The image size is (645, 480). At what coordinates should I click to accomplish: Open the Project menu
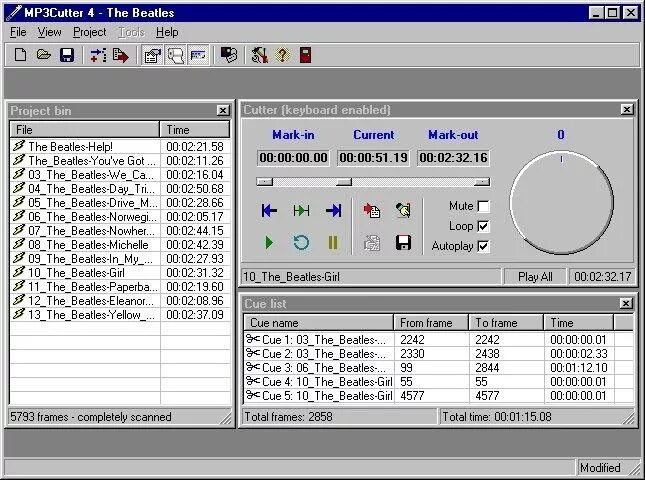coord(89,32)
